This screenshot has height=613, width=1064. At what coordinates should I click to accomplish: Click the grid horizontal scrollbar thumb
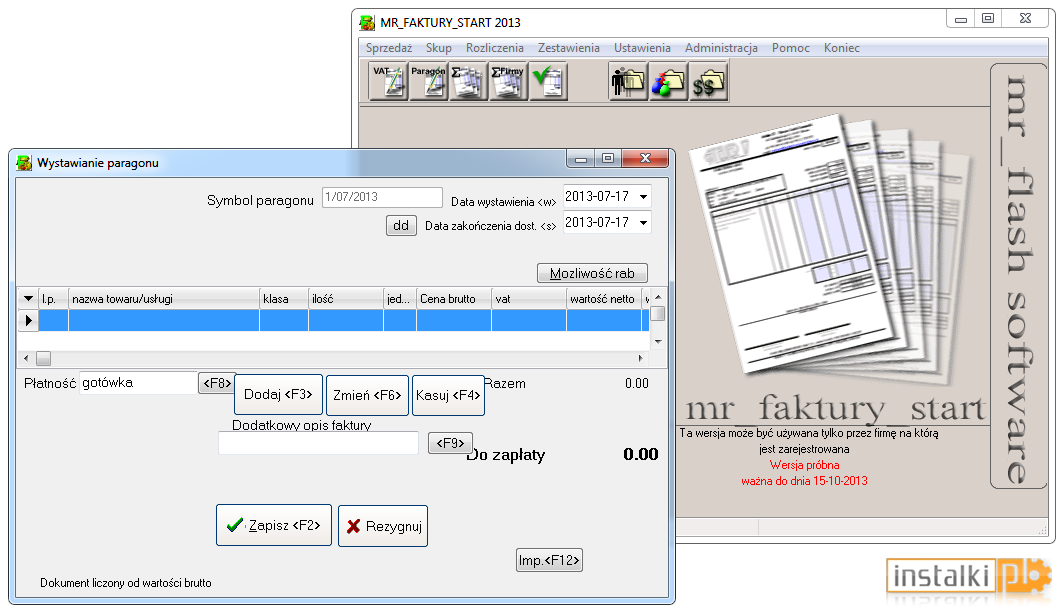point(43,358)
